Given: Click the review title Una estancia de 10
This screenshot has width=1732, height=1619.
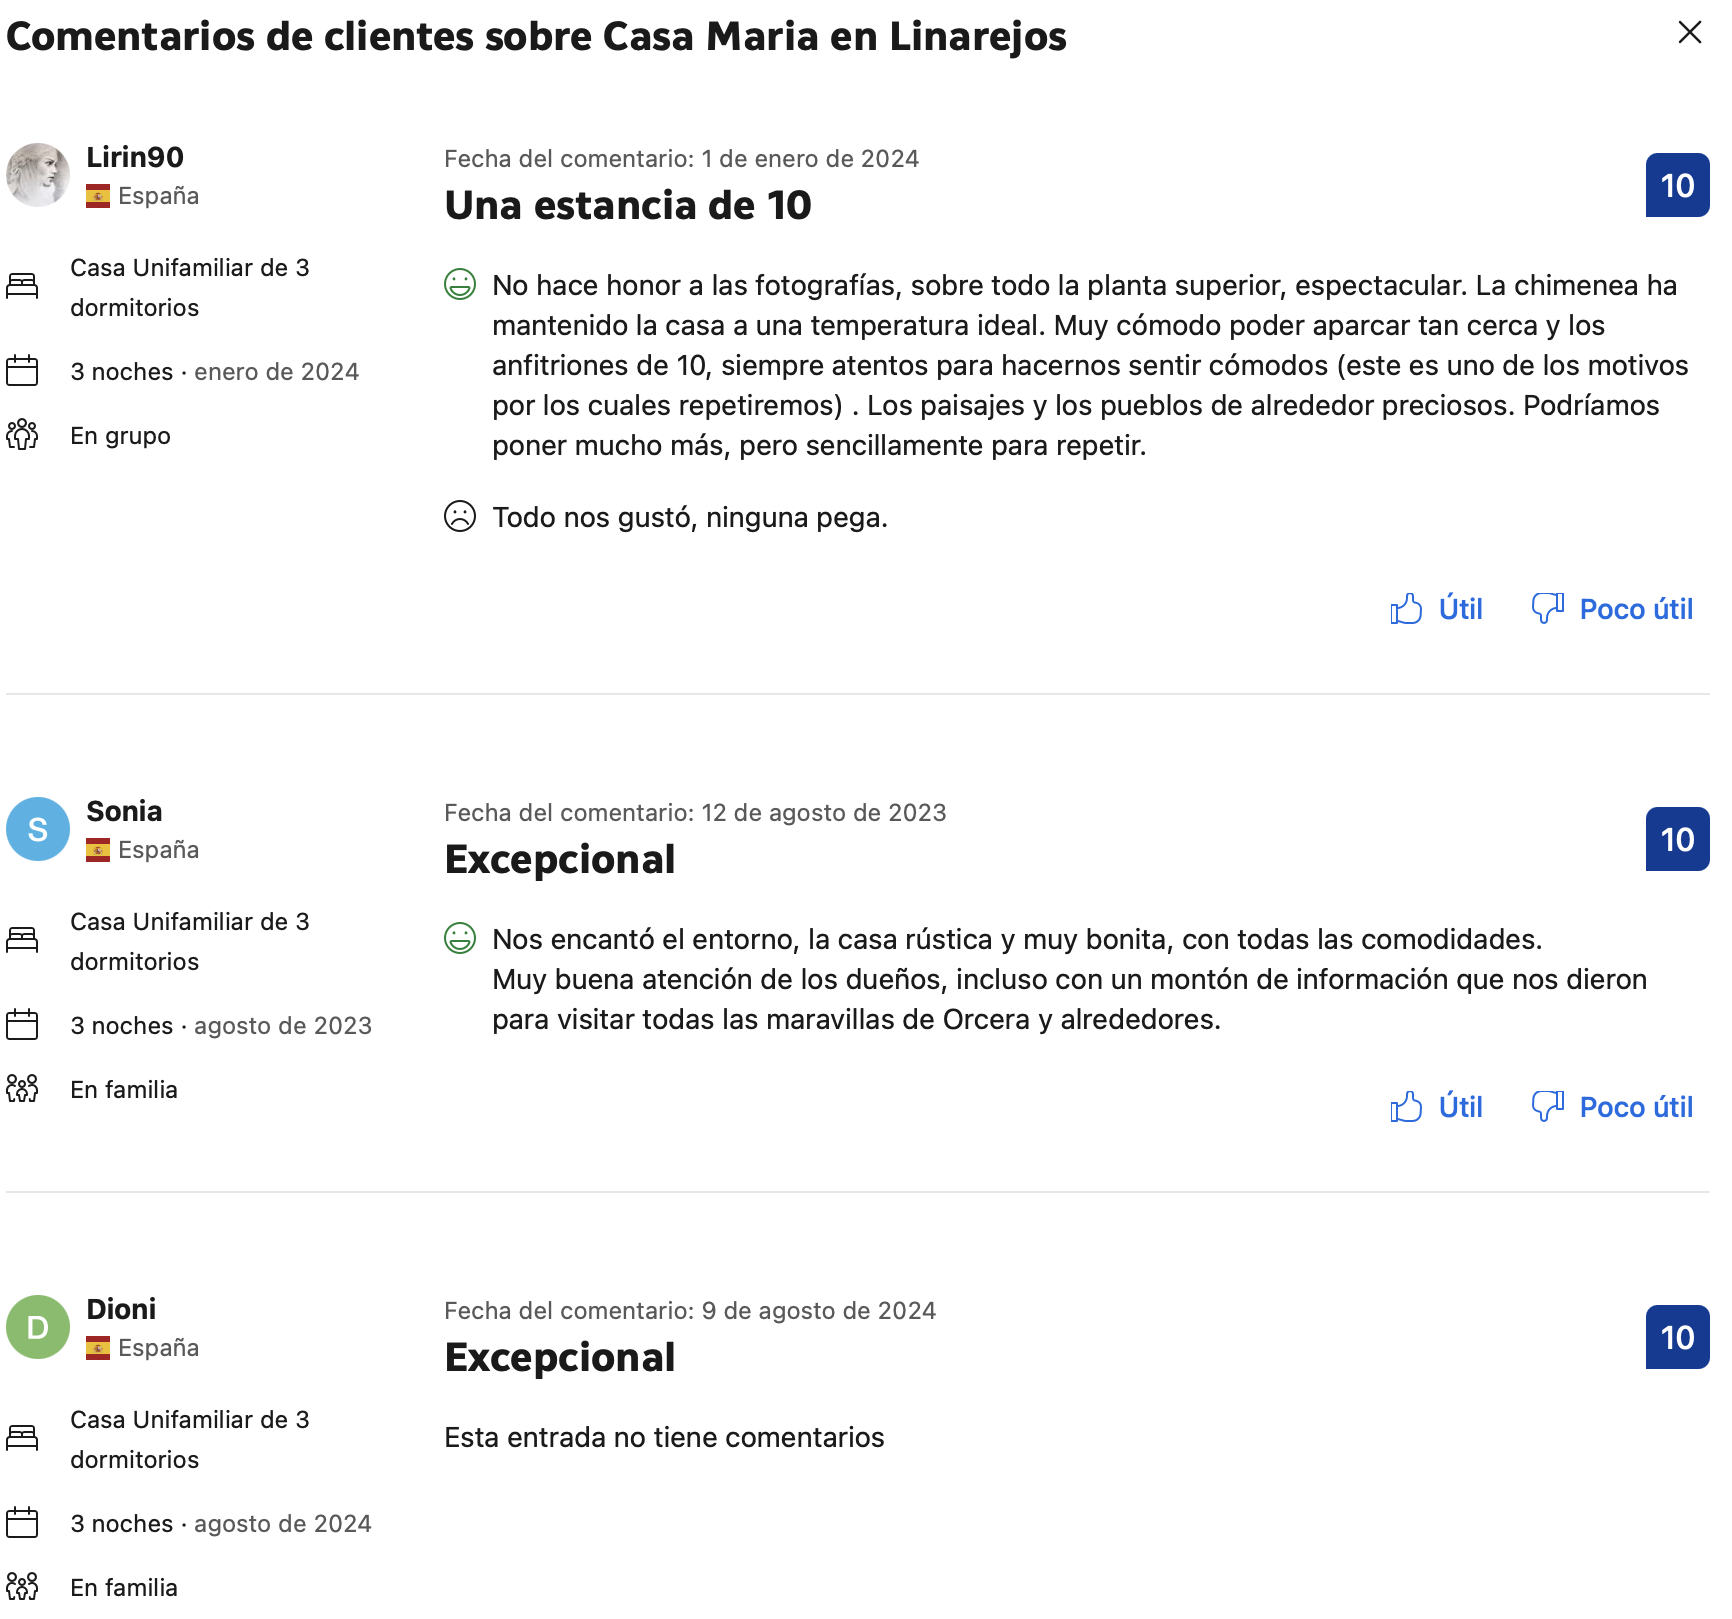Looking at the screenshot, I should pyautogui.click(x=628, y=206).
